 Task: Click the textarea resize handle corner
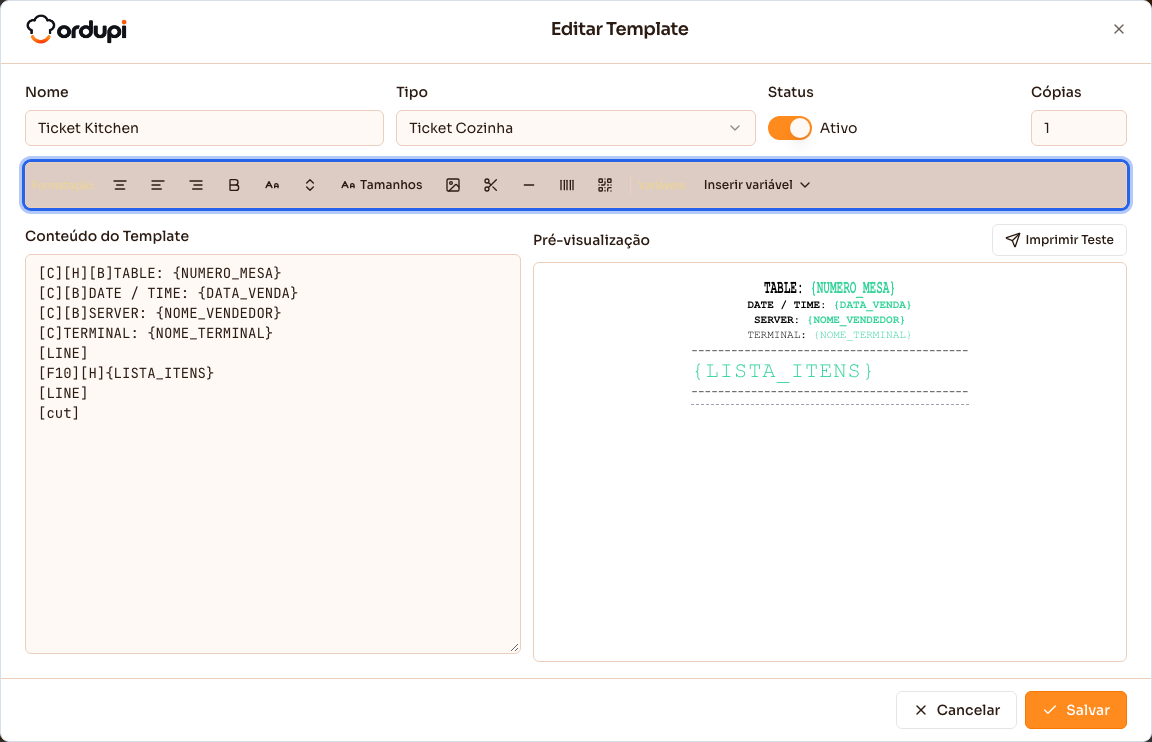[x=514, y=647]
